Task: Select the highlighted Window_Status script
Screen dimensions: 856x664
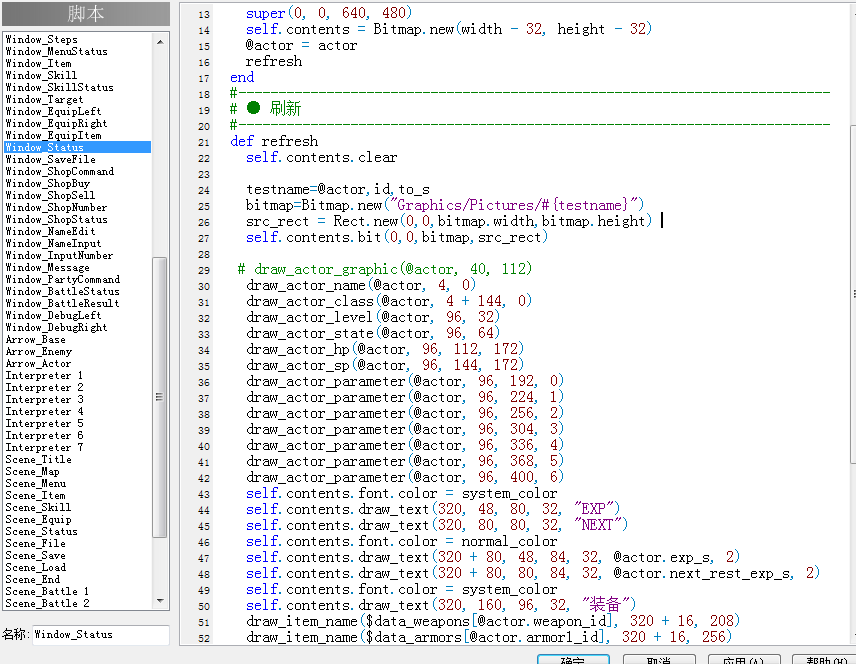Action: tap(78, 147)
